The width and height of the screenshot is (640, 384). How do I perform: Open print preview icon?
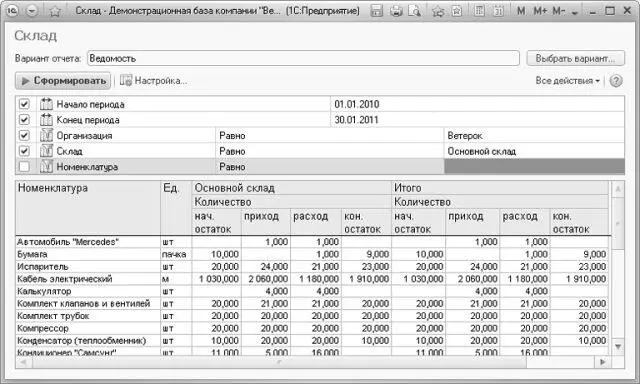point(414,11)
